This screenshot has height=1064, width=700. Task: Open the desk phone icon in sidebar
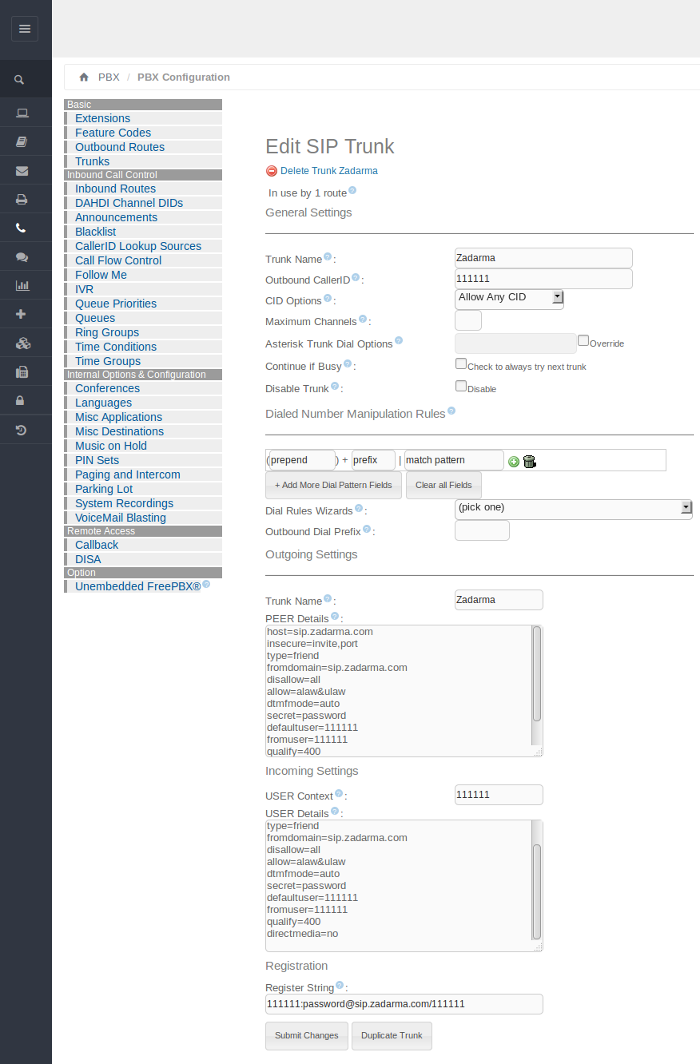22,372
